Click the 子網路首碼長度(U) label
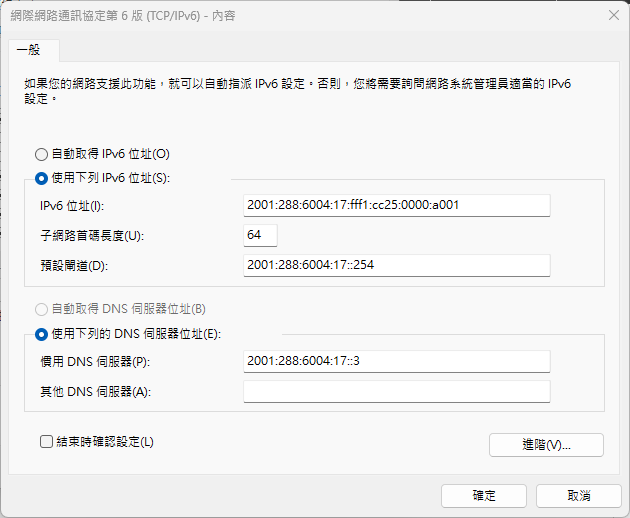The height and width of the screenshot is (518, 630). pos(92,235)
